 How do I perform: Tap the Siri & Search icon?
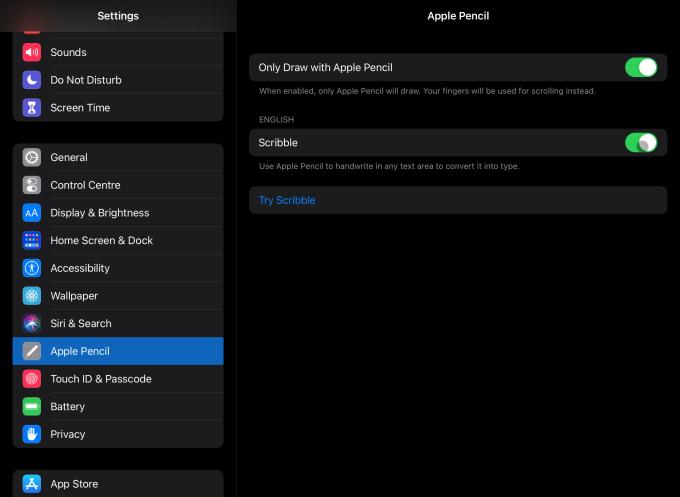(32, 324)
